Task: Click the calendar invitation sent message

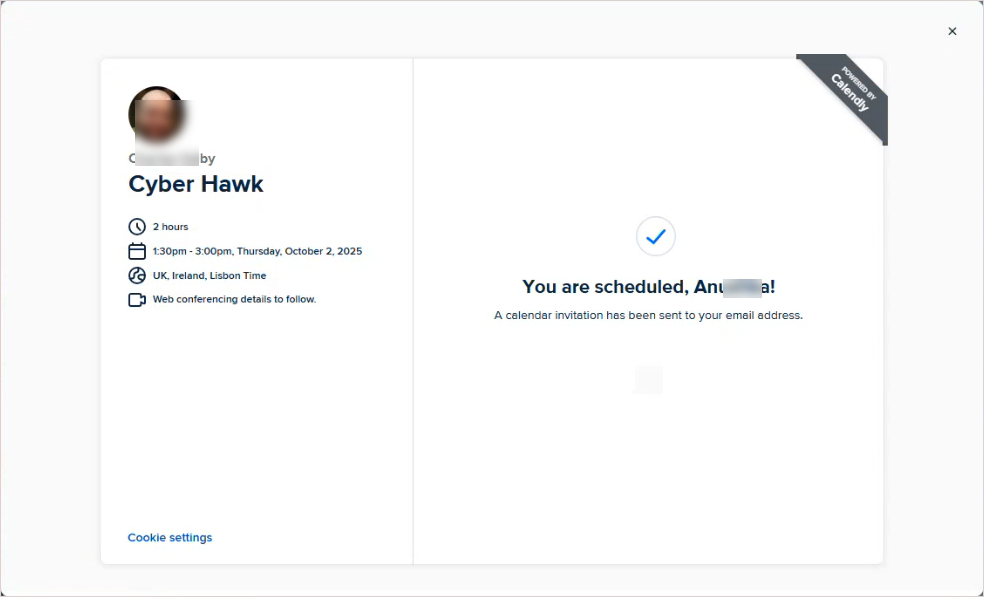Action: click(648, 315)
